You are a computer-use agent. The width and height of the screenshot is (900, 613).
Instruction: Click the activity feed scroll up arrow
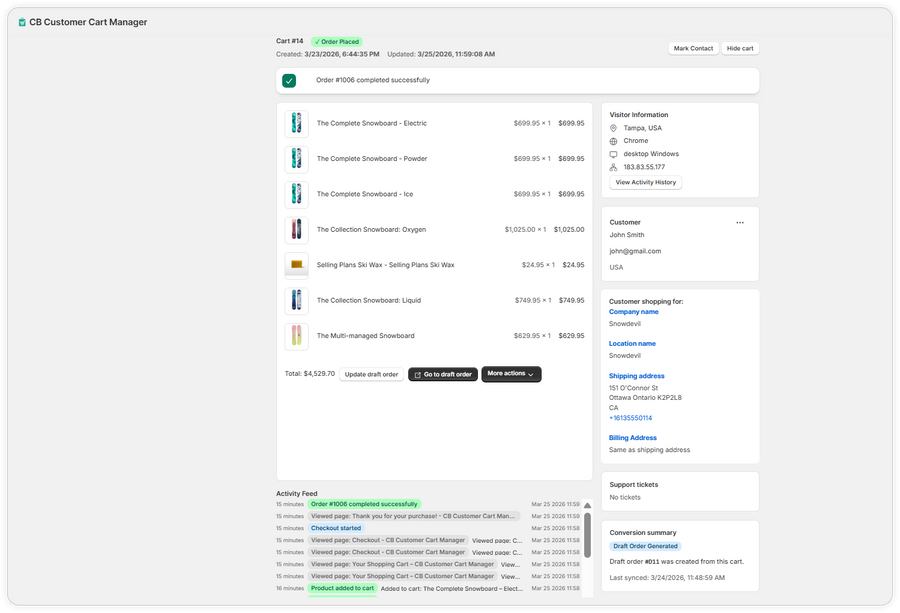587,506
